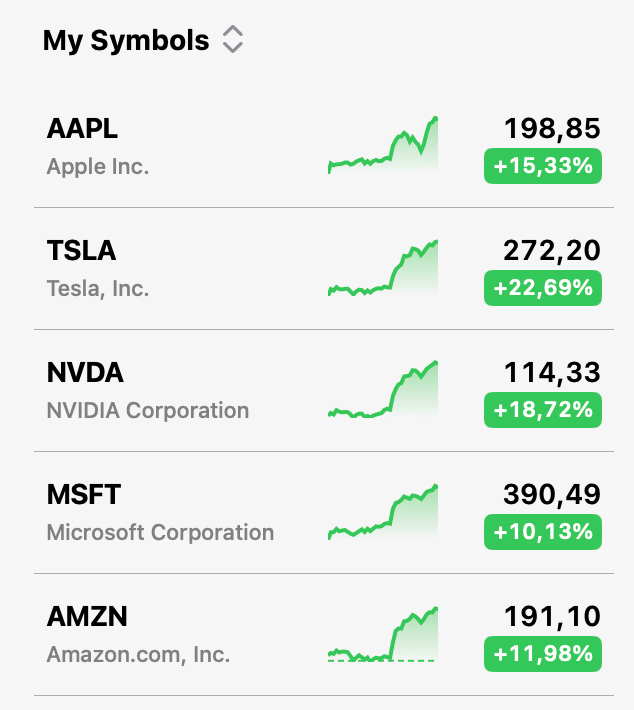The image size is (634, 710).
Task: View the MSFT sparkline chart
Action: pos(383,512)
